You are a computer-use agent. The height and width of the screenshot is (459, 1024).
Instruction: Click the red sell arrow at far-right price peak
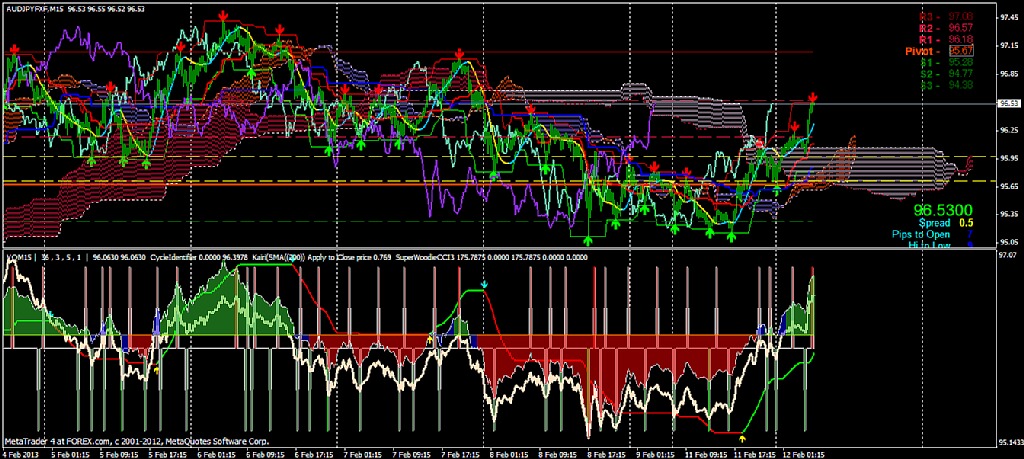coord(813,95)
